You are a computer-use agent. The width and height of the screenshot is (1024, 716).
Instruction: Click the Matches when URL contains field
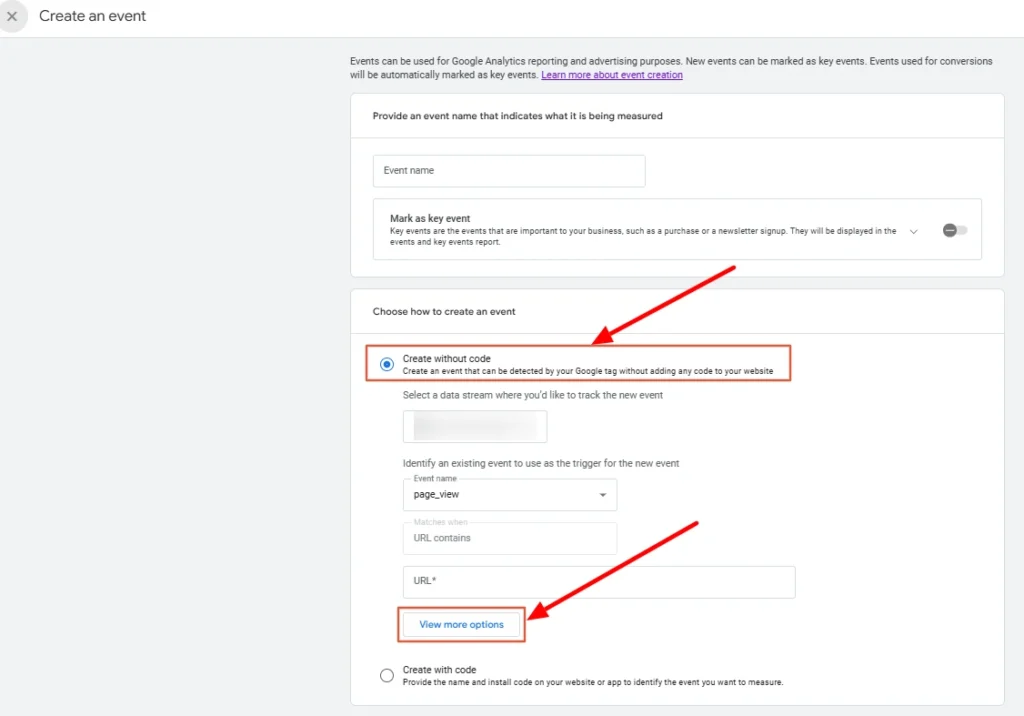[509, 538]
